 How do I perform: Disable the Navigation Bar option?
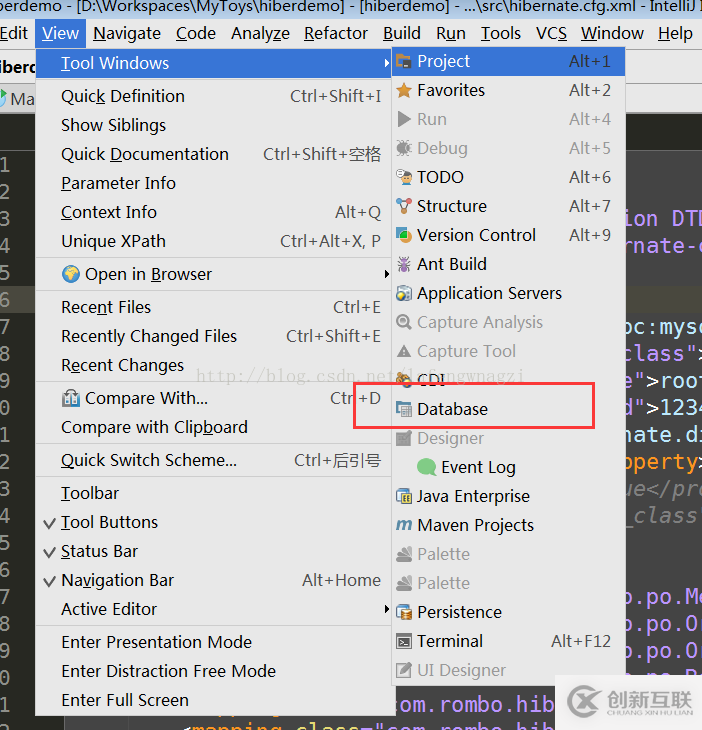51,580
